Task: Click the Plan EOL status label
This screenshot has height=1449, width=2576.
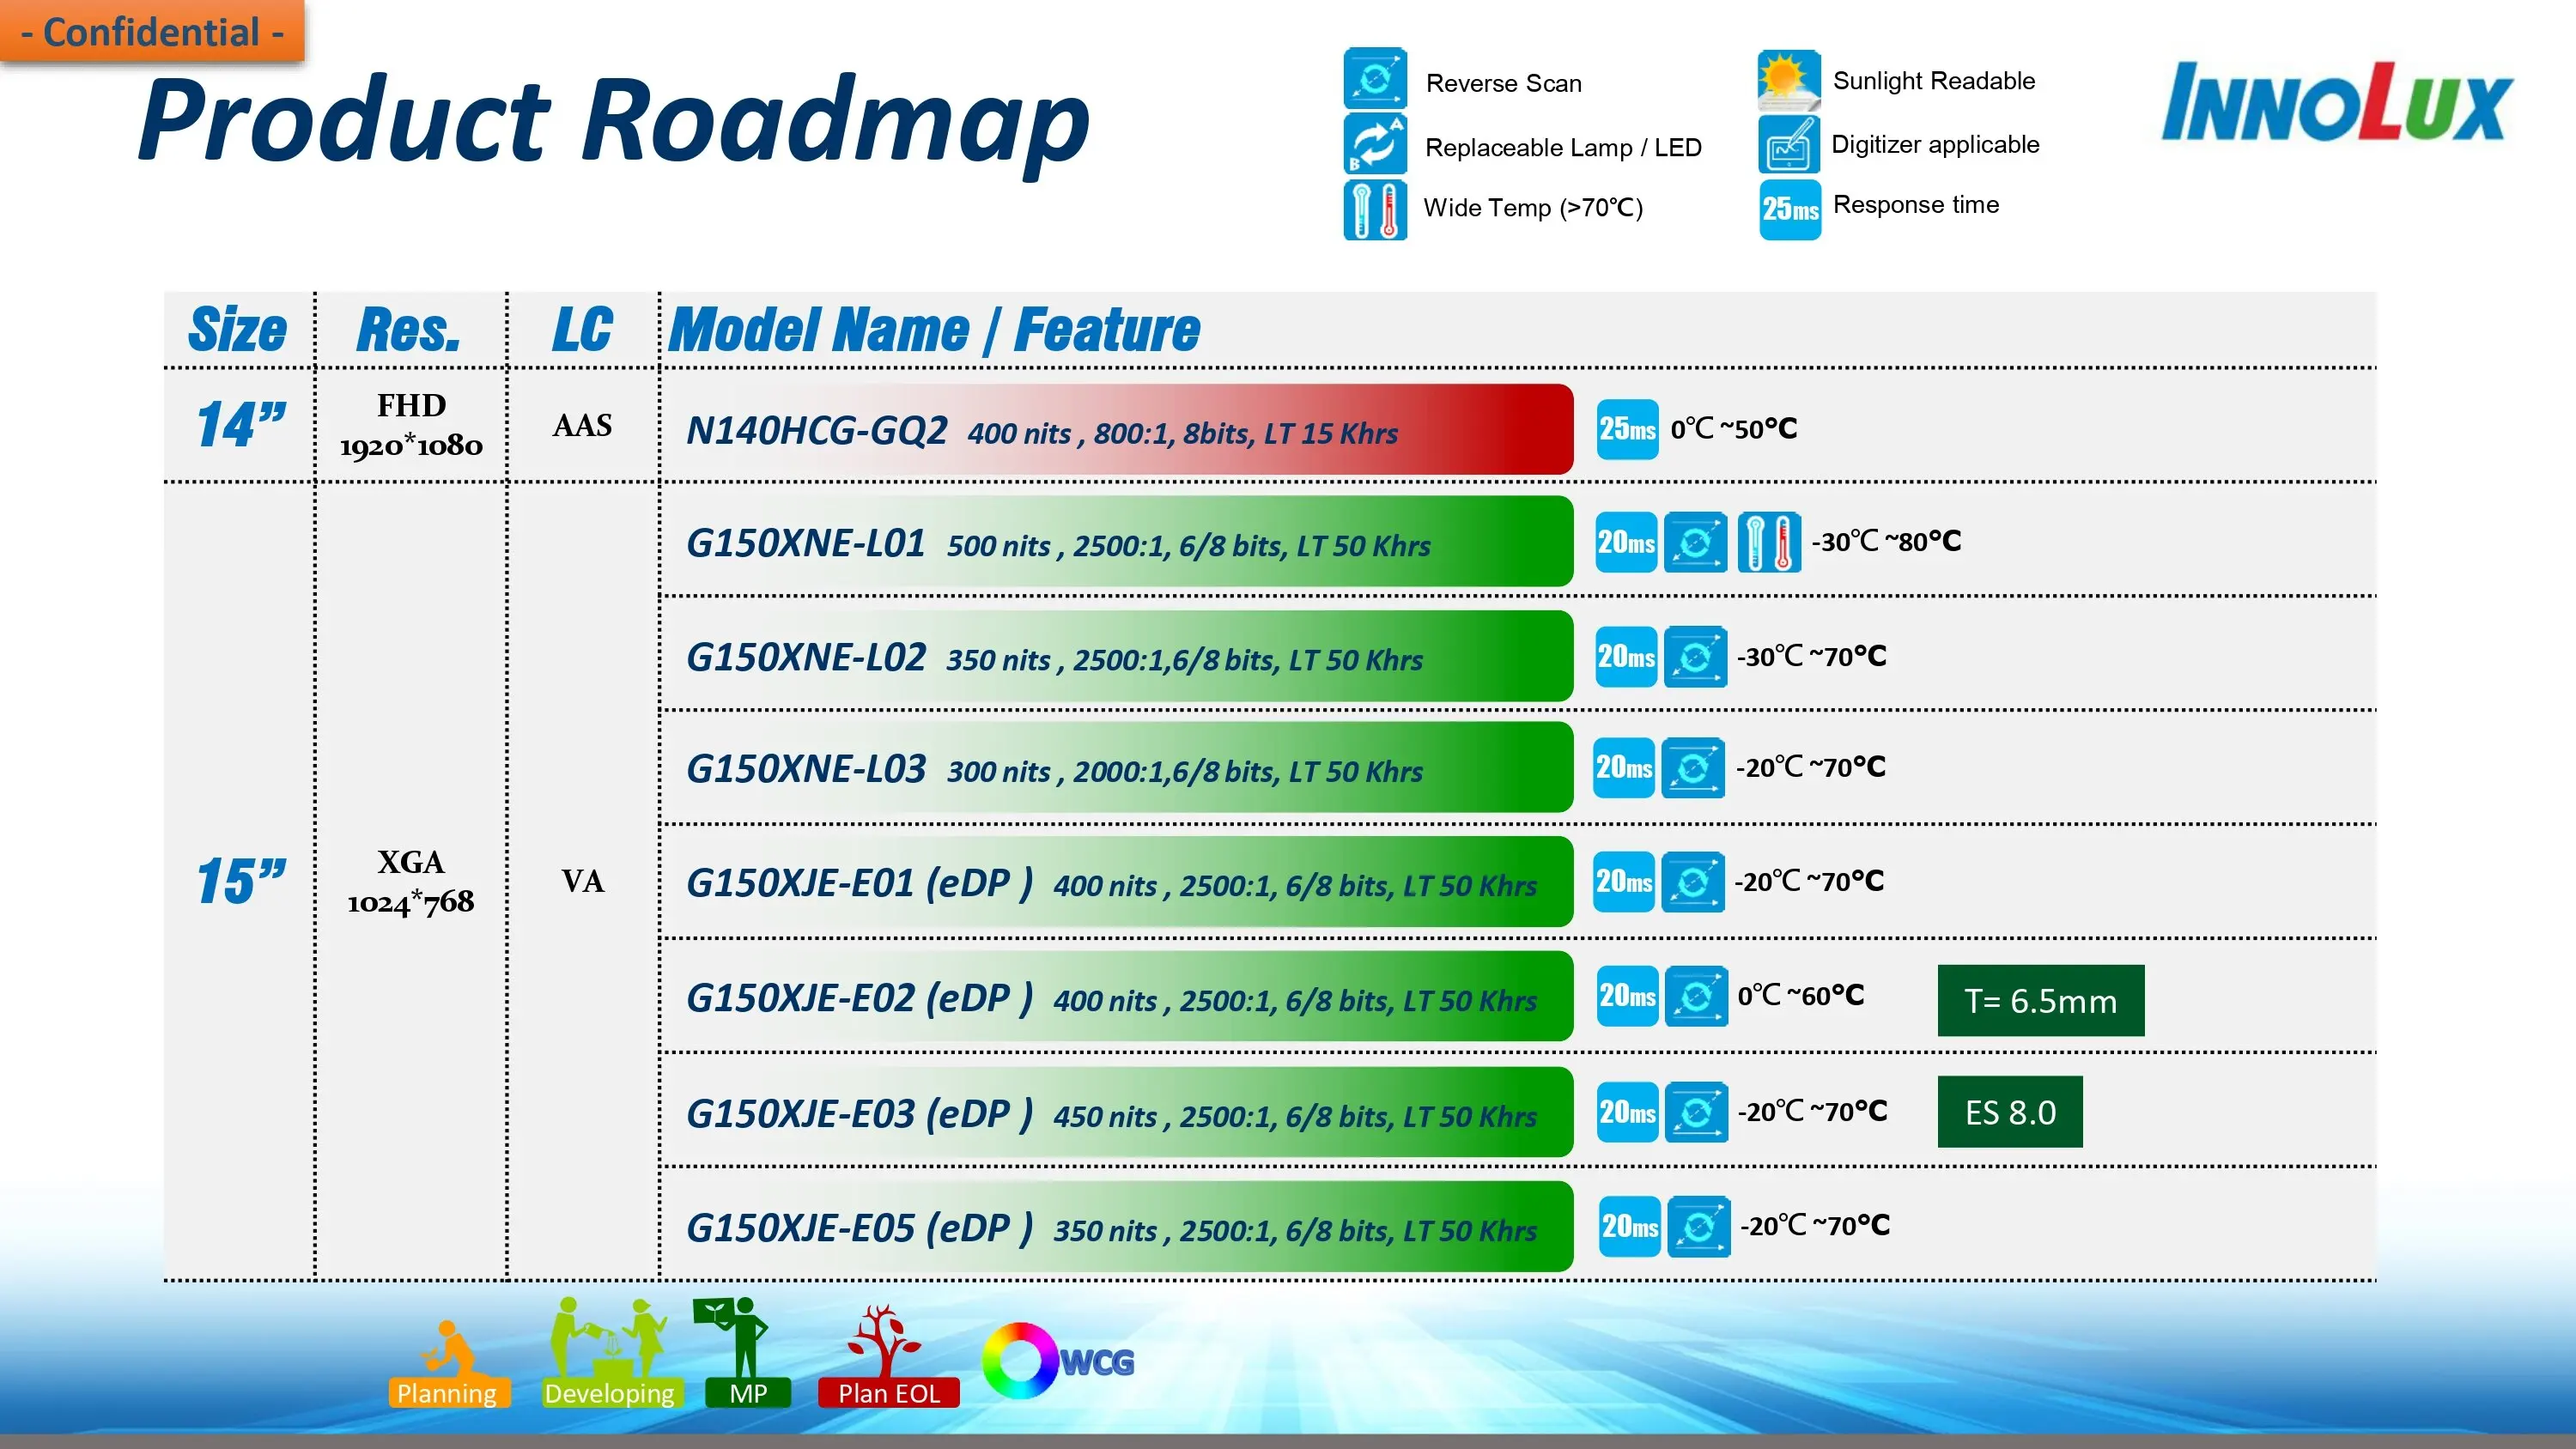Action: pos(888,1393)
